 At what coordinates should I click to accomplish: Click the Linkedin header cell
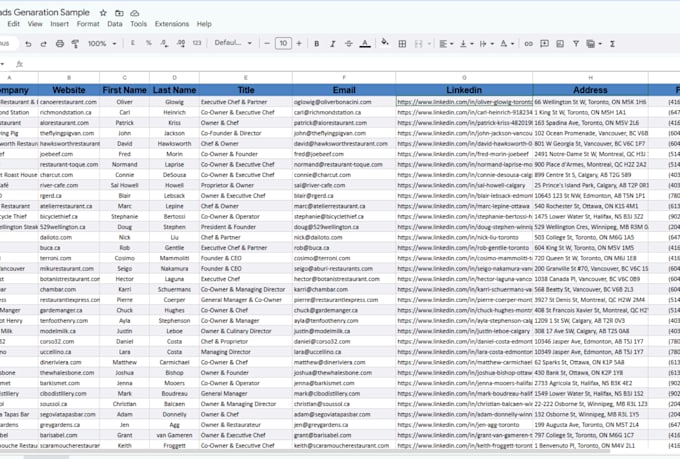point(464,90)
